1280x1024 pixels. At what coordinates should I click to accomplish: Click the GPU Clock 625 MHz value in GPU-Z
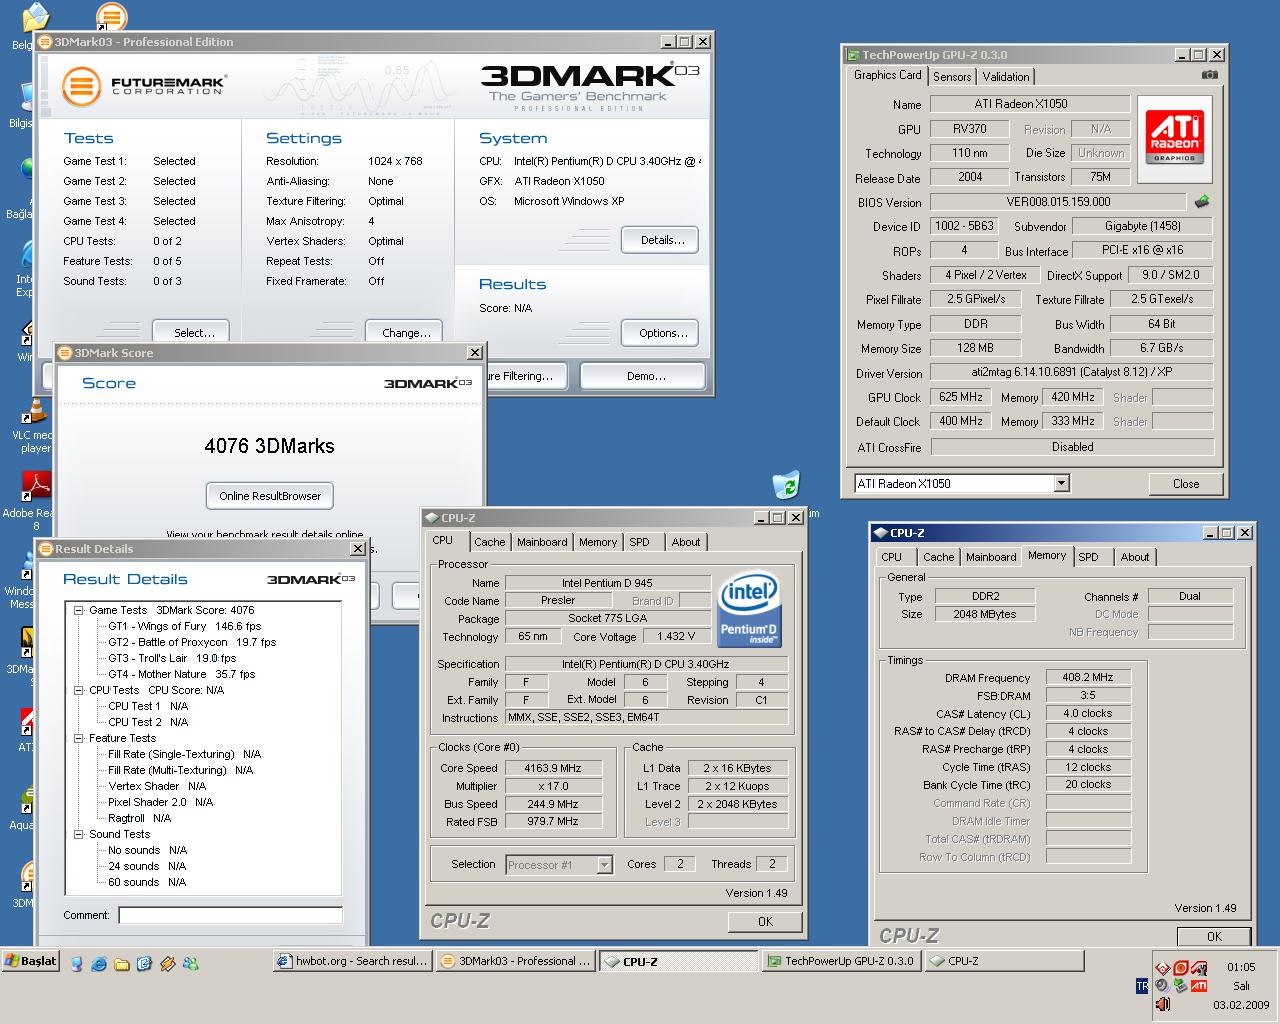(x=961, y=397)
